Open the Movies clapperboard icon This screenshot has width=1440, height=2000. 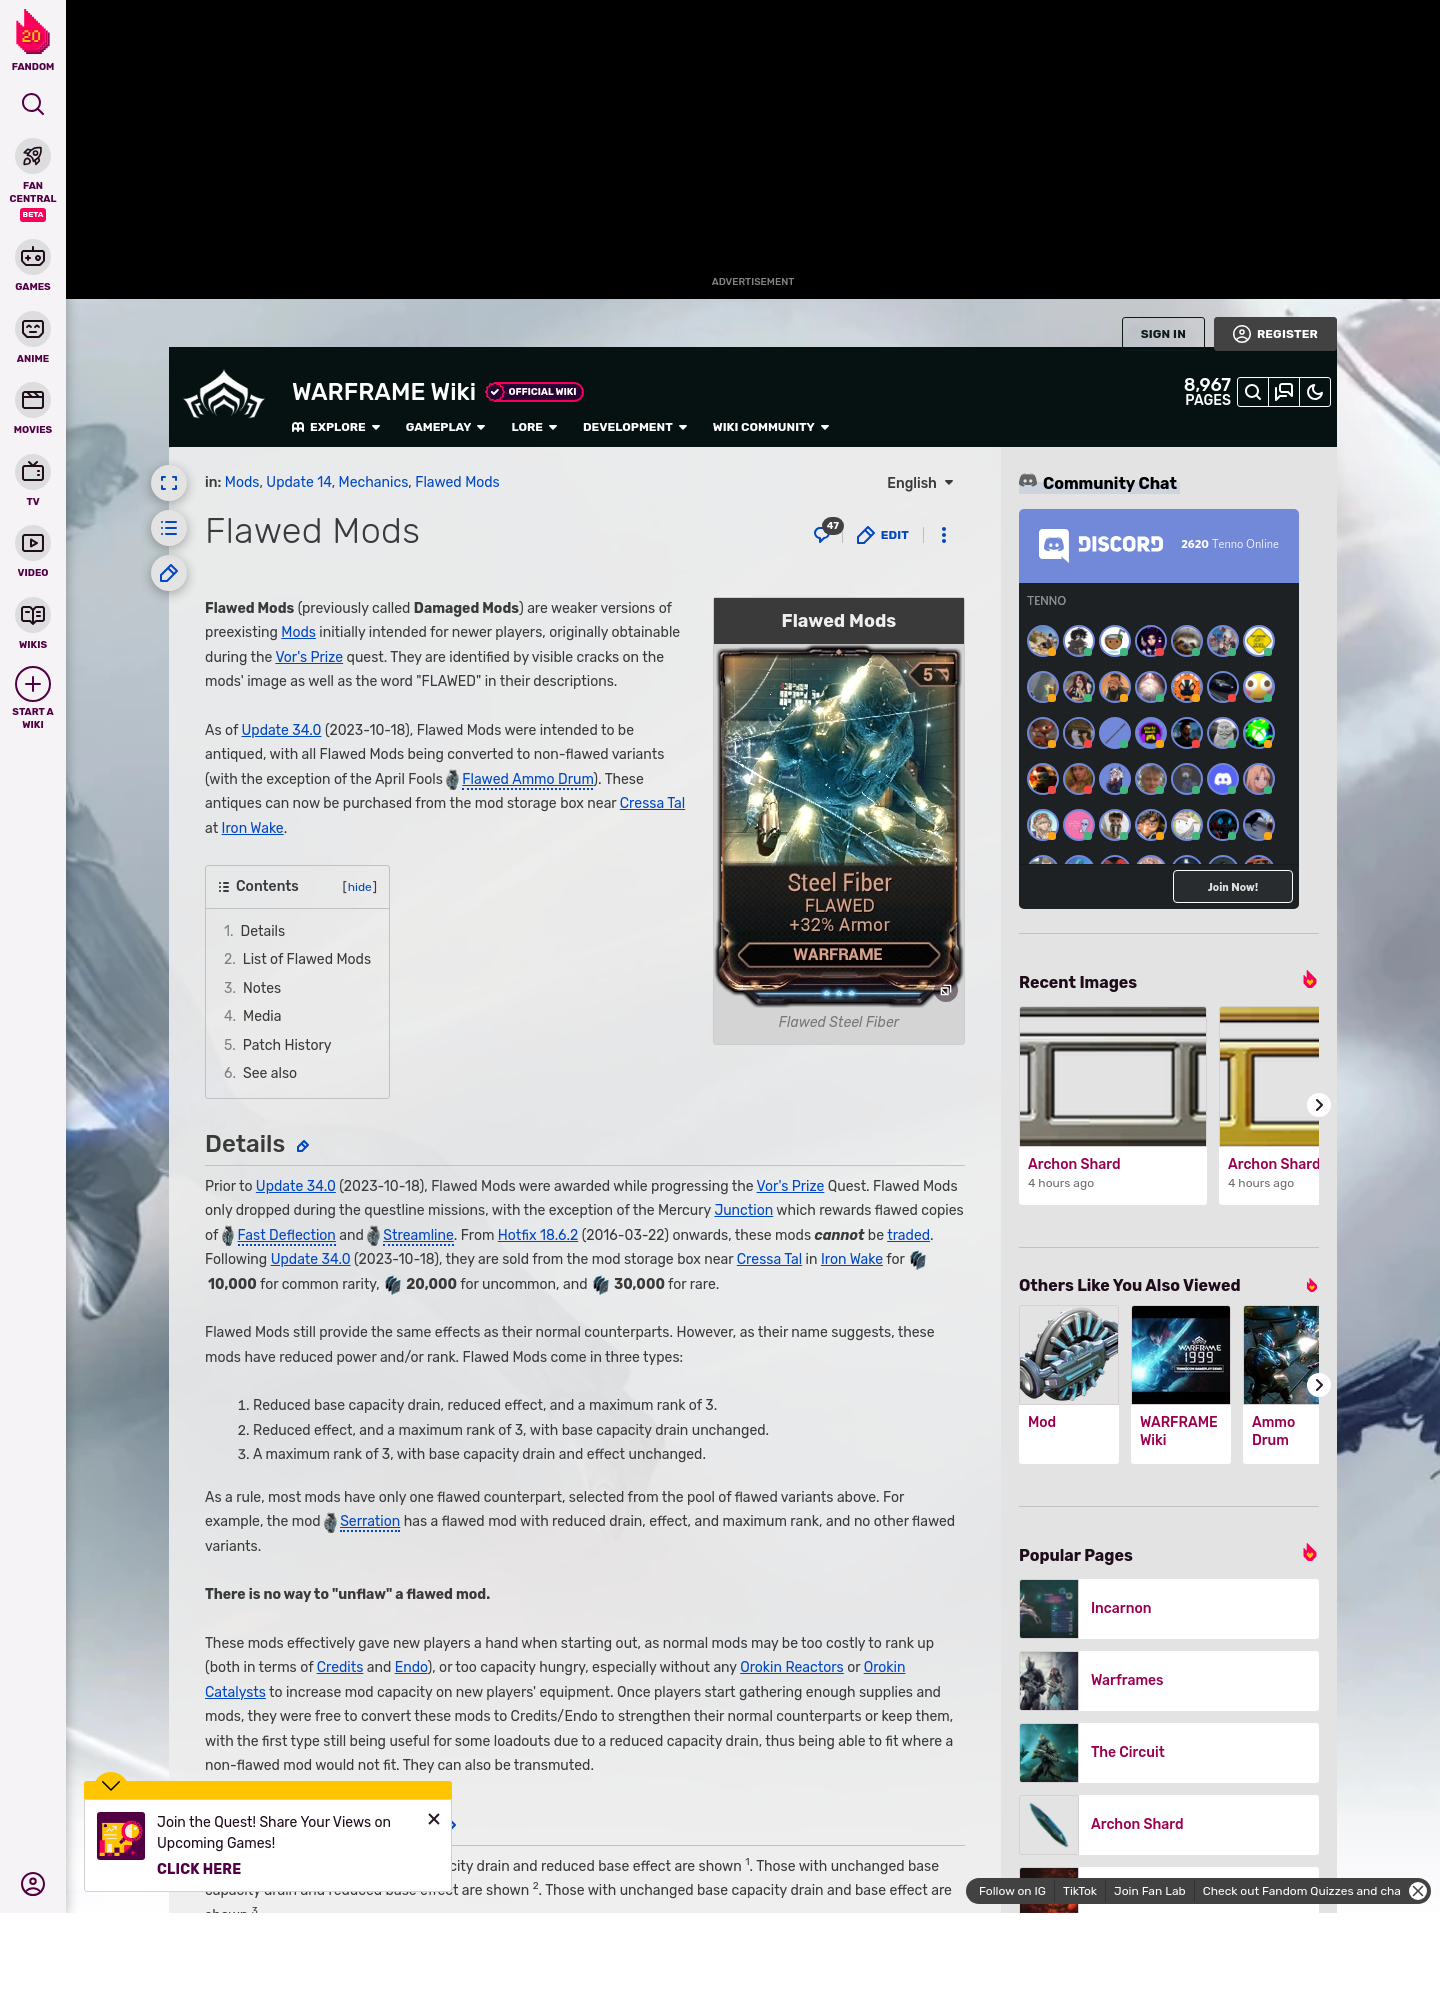[33, 400]
